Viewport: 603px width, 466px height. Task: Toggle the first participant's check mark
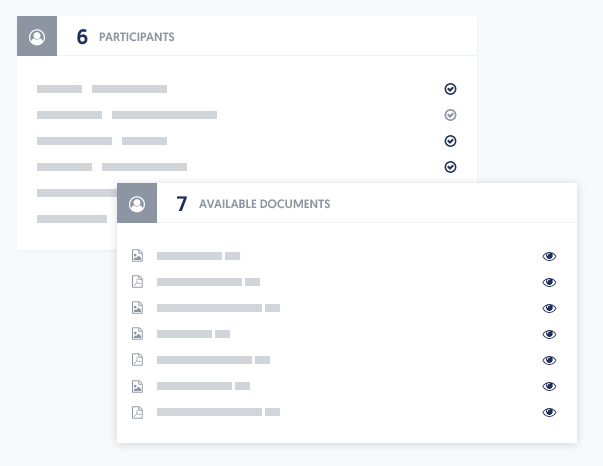(x=450, y=89)
